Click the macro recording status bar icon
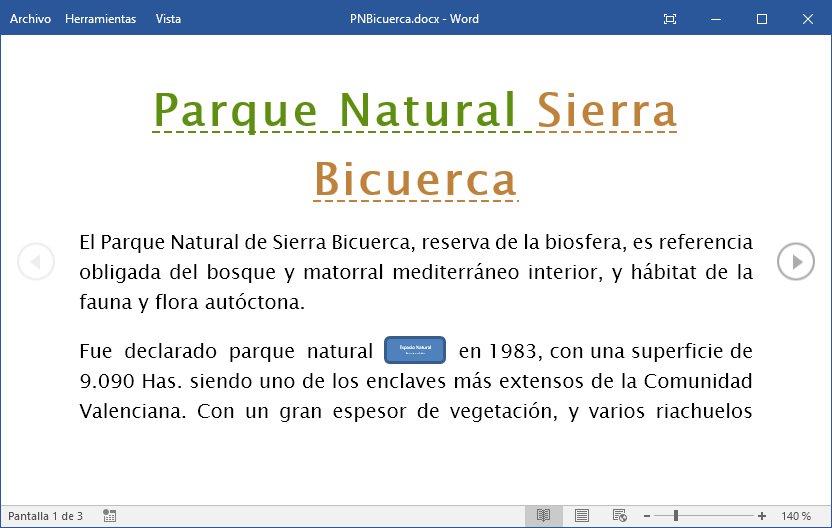Viewport: 832px width, 528px height. 110,516
